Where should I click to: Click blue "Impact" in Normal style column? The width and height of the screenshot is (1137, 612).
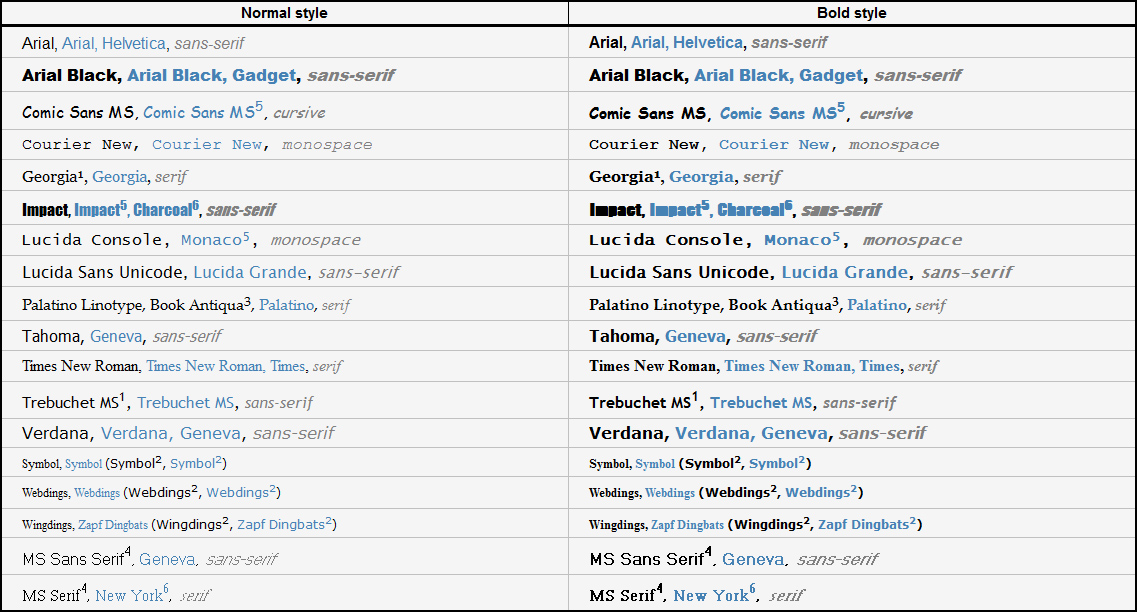coord(97,210)
